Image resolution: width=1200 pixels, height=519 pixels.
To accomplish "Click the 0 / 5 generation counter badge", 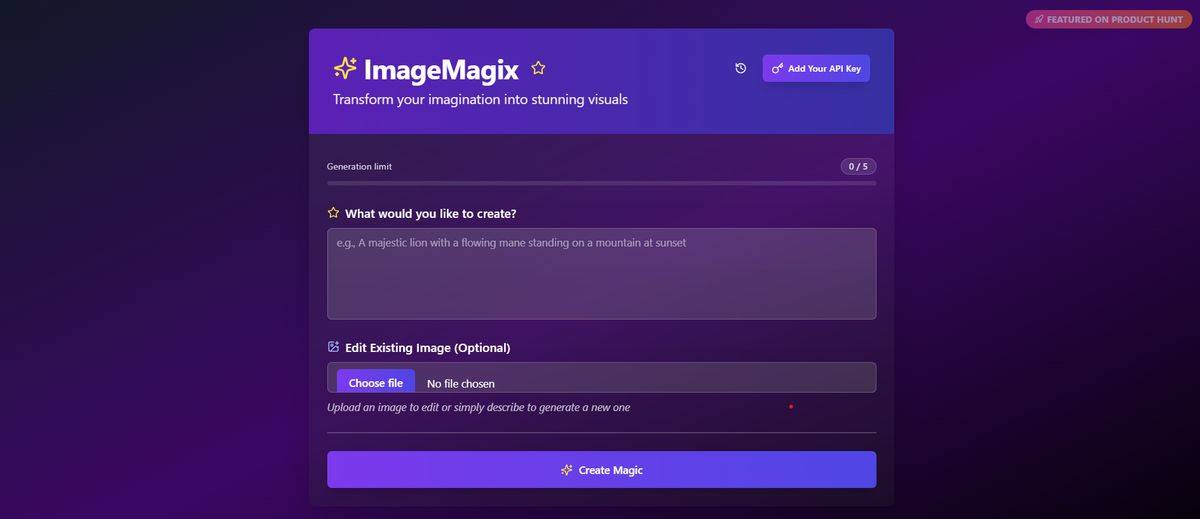I will pos(858,166).
